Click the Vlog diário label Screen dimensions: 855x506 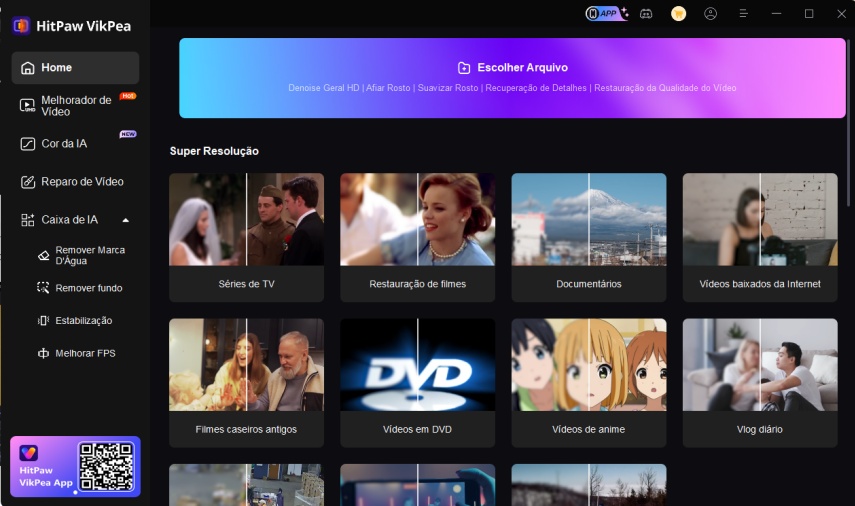tap(760, 430)
